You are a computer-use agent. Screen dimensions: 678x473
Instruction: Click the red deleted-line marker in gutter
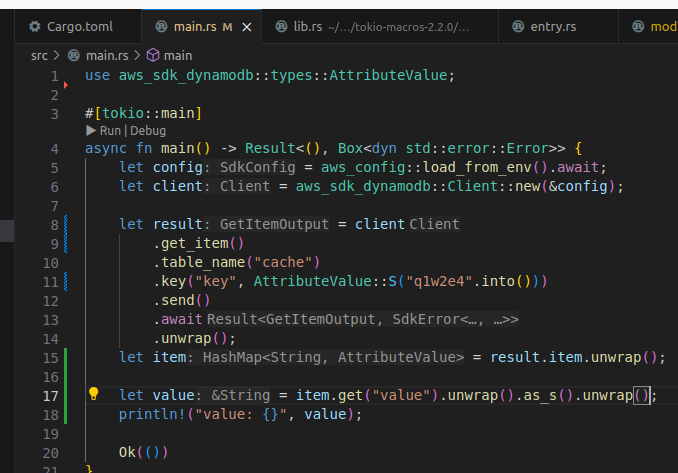pyautogui.click(x=65, y=85)
